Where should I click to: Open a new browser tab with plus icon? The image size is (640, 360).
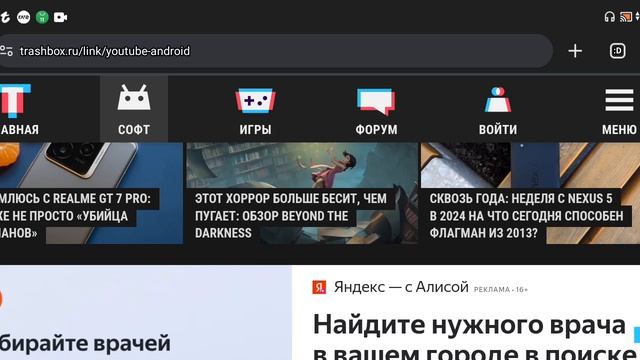[575, 51]
